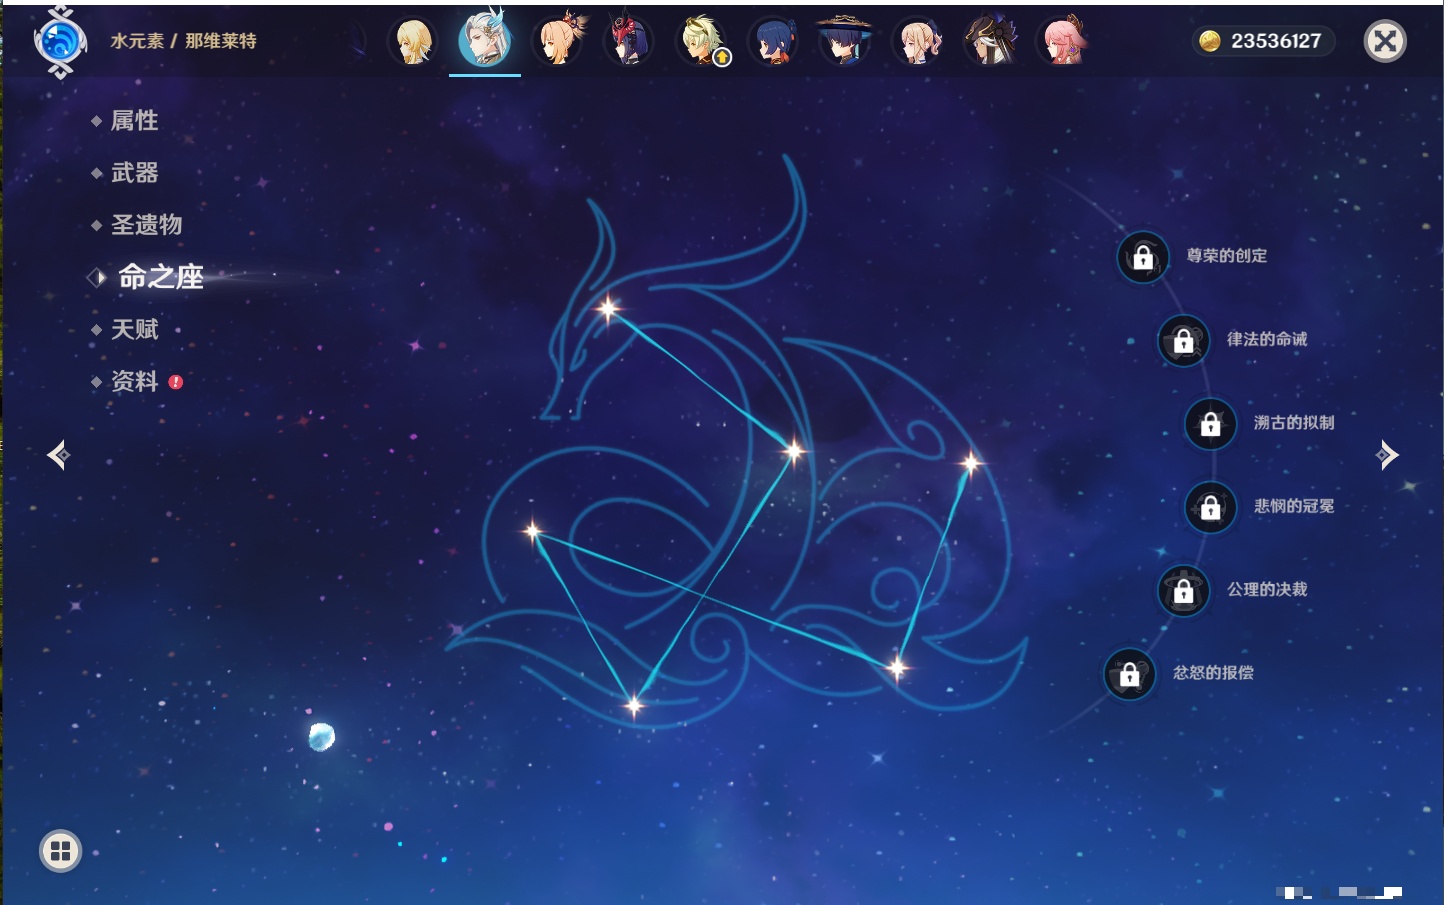Click the Mora coin balance 23536127
Image resolution: width=1444 pixels, height=905 pixels.
pyautogui.click(x=1263, y=41)
